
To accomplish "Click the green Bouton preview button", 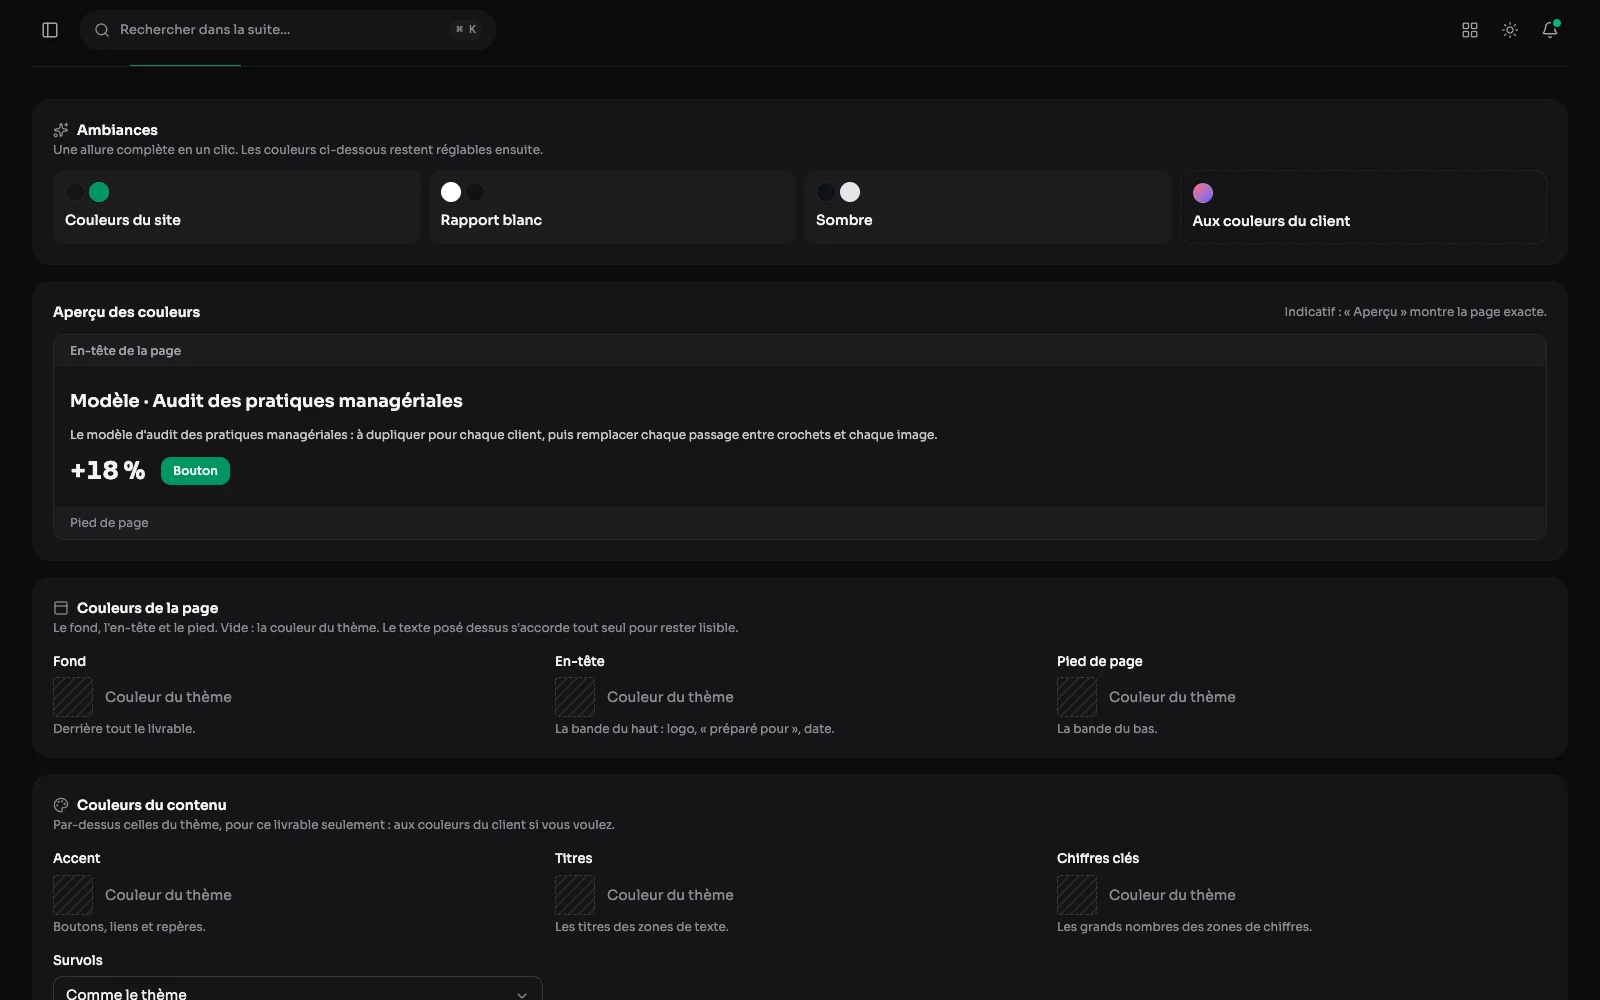I will (195, 471).
